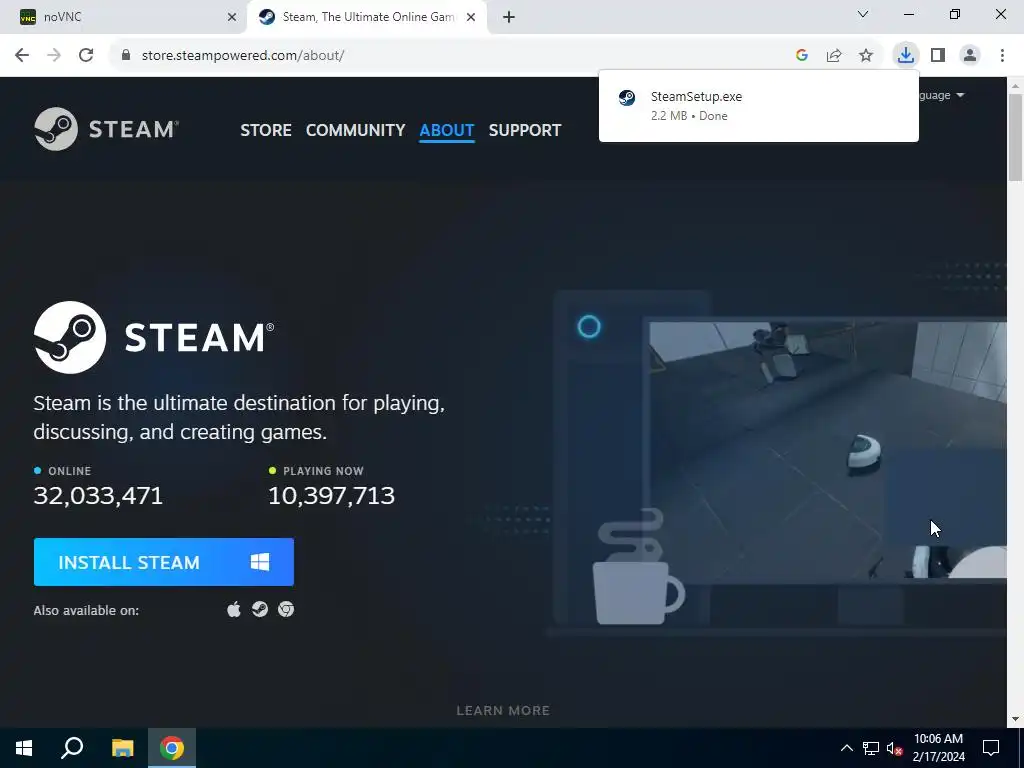The image size is (1024, 768).
Task: Click the PLAYING NOW count 10,397,713
Action: (x=332, y=496)
